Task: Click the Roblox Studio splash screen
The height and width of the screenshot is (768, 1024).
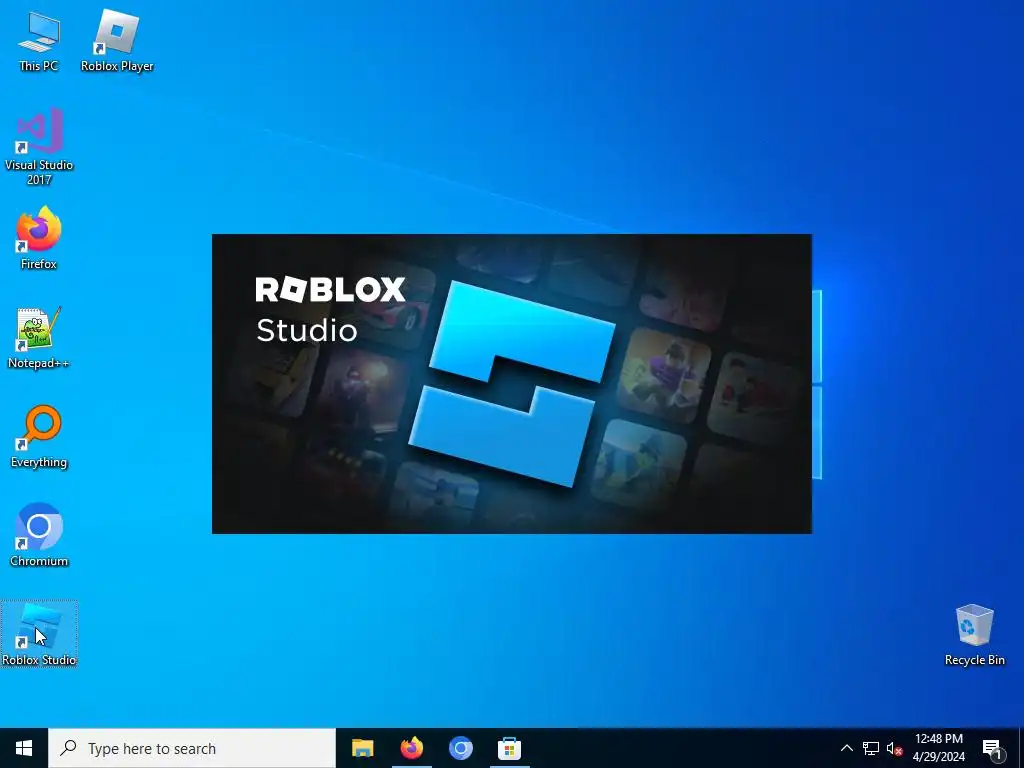Action: 511,384
